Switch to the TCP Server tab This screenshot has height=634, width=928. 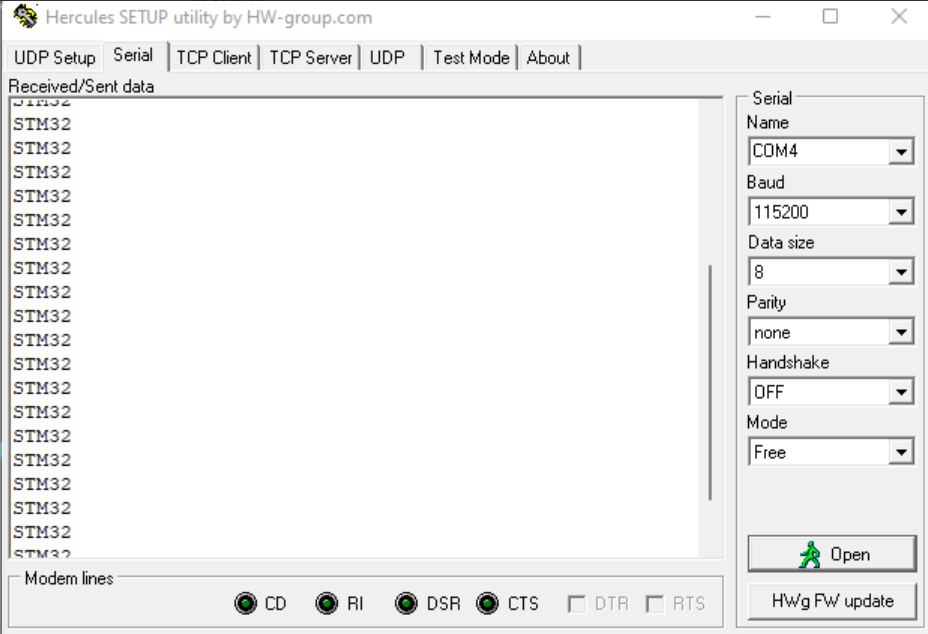pyautogui.click(x=311, y=58)
